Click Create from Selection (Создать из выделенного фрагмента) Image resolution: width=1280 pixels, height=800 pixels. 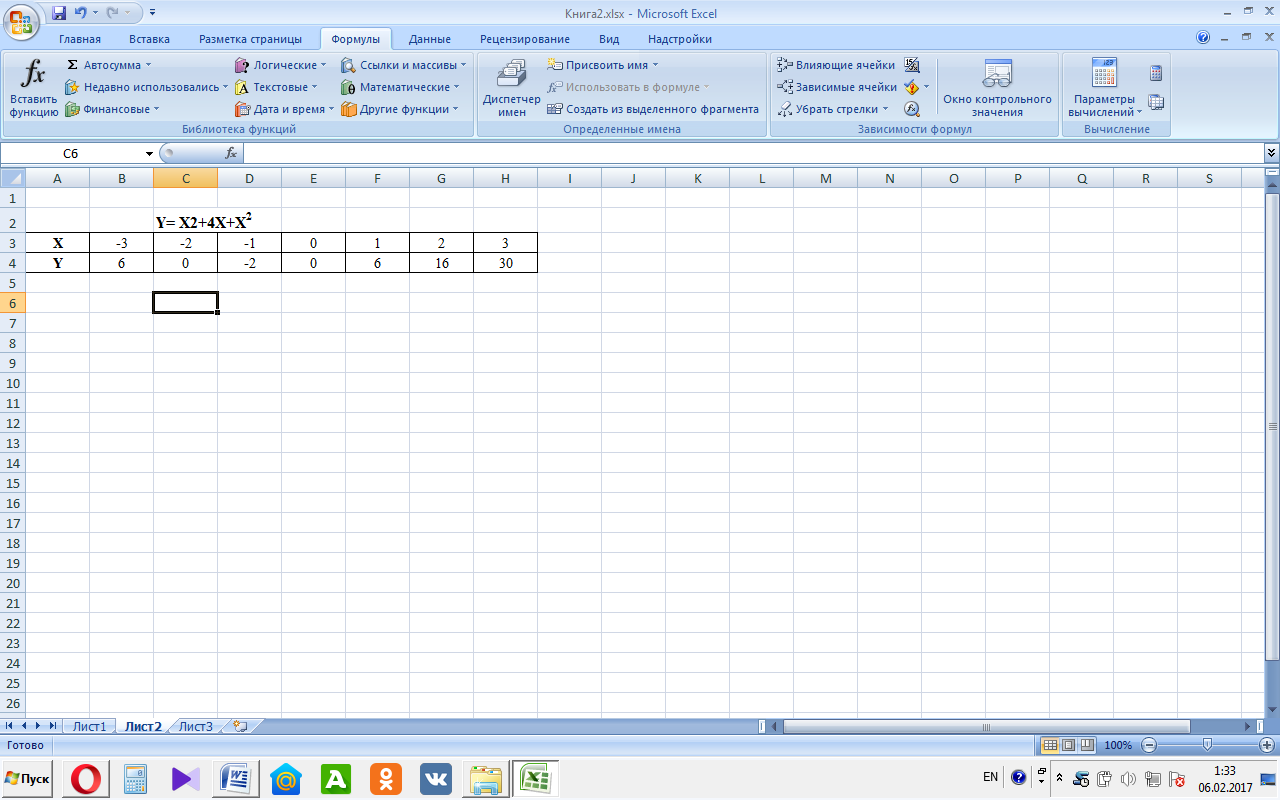coord(654,109)
